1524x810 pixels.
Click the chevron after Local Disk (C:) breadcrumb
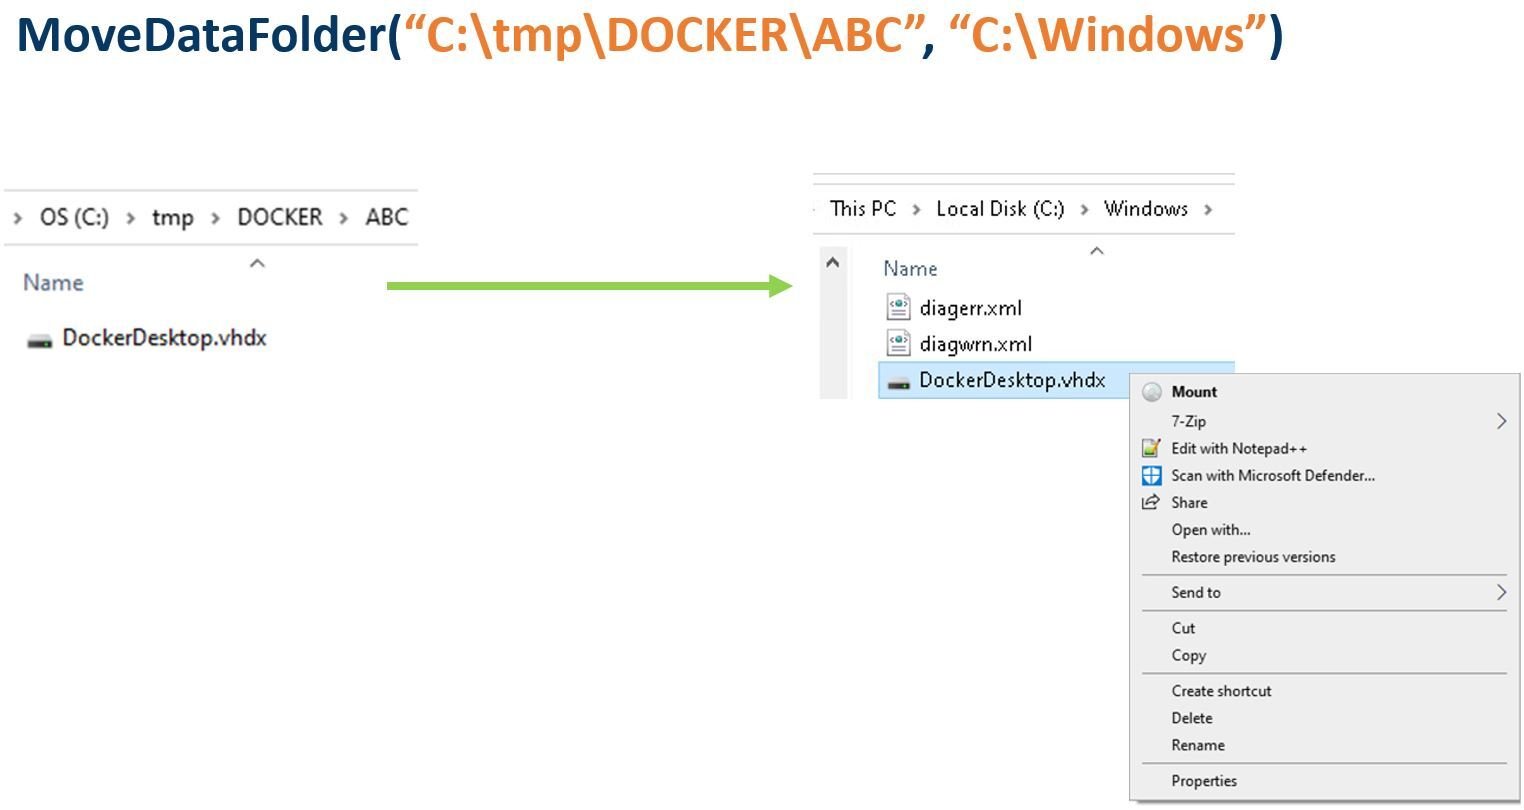pos(1084,209)
